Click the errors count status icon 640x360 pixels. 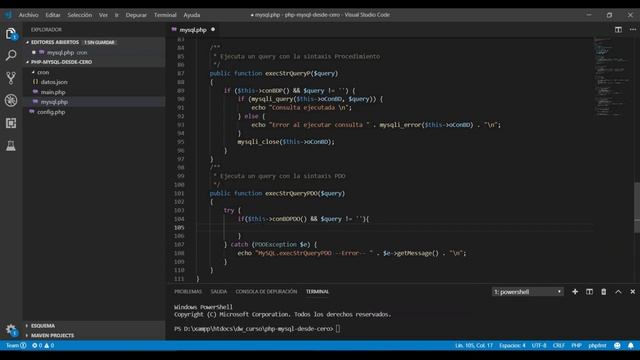[x=37, y=345]
